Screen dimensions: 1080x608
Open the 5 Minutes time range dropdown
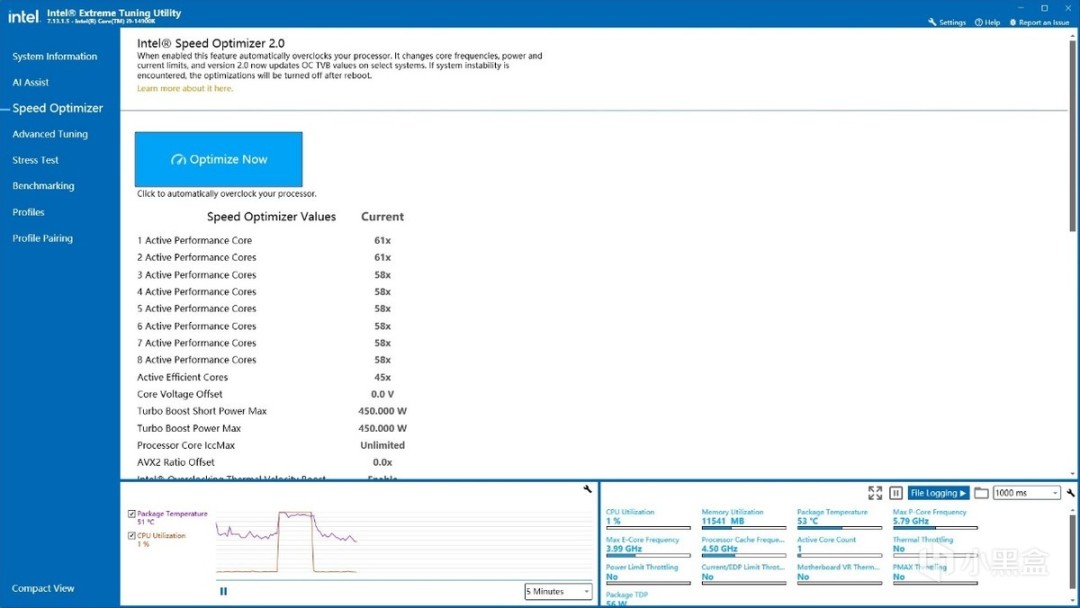tap(558, 591)
